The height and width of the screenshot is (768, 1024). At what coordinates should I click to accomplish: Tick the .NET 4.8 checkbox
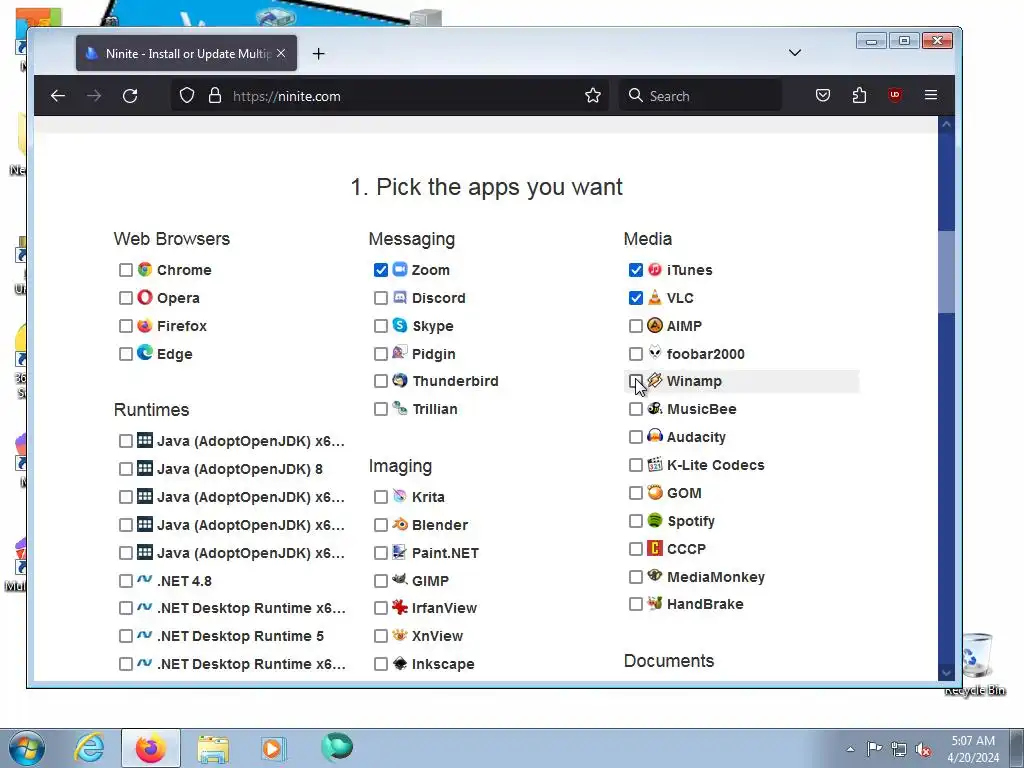point(126,581)
